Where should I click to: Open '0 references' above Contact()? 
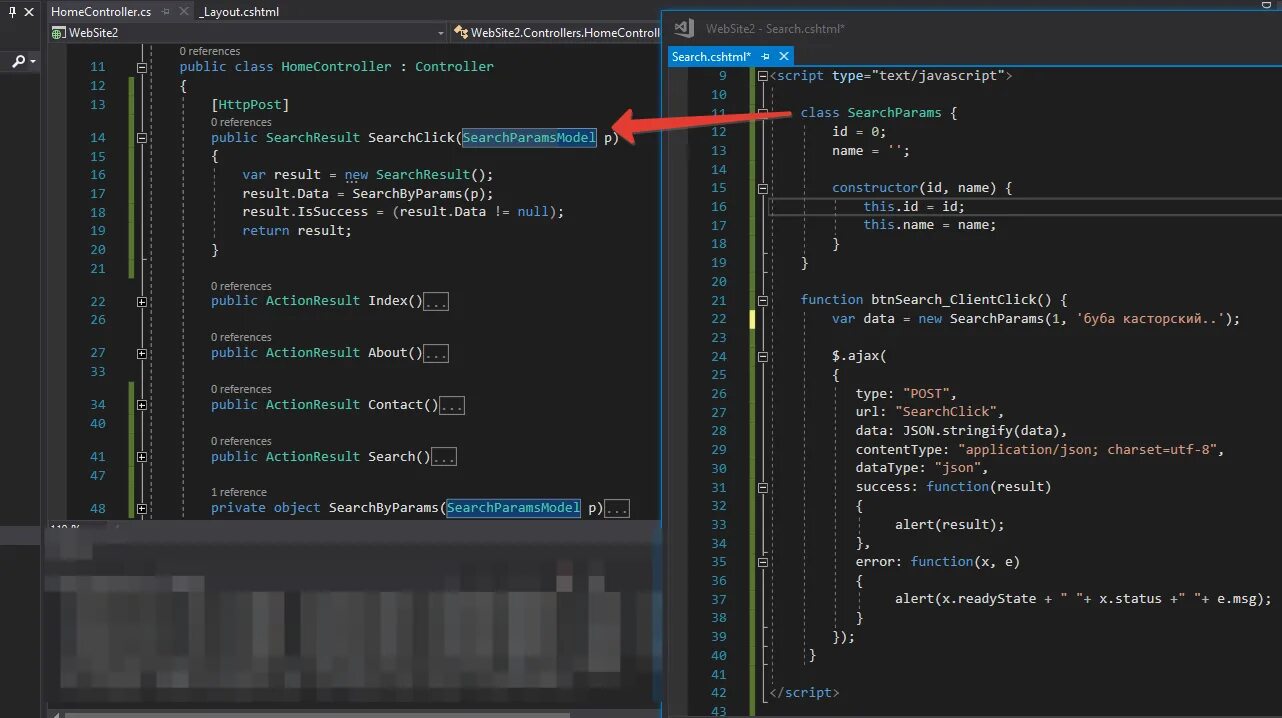(241, 389)
